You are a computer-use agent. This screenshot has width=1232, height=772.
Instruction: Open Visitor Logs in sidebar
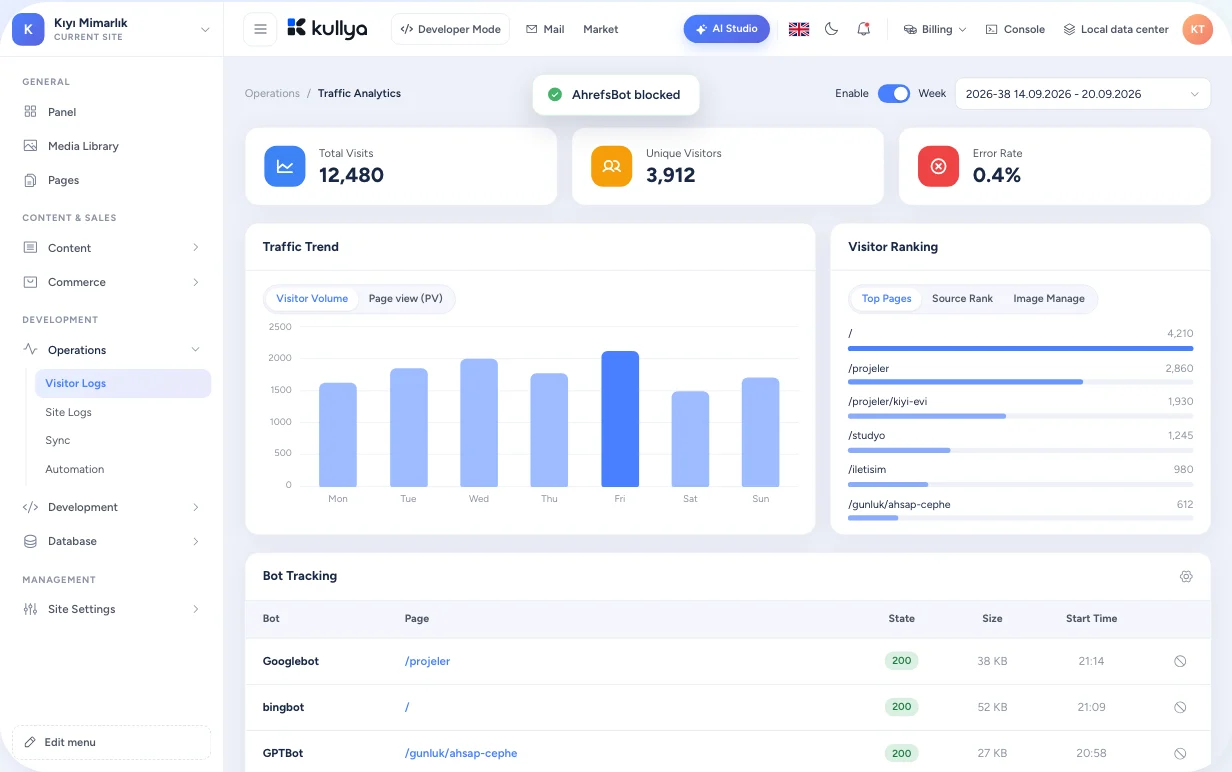[x=123, y=383]
